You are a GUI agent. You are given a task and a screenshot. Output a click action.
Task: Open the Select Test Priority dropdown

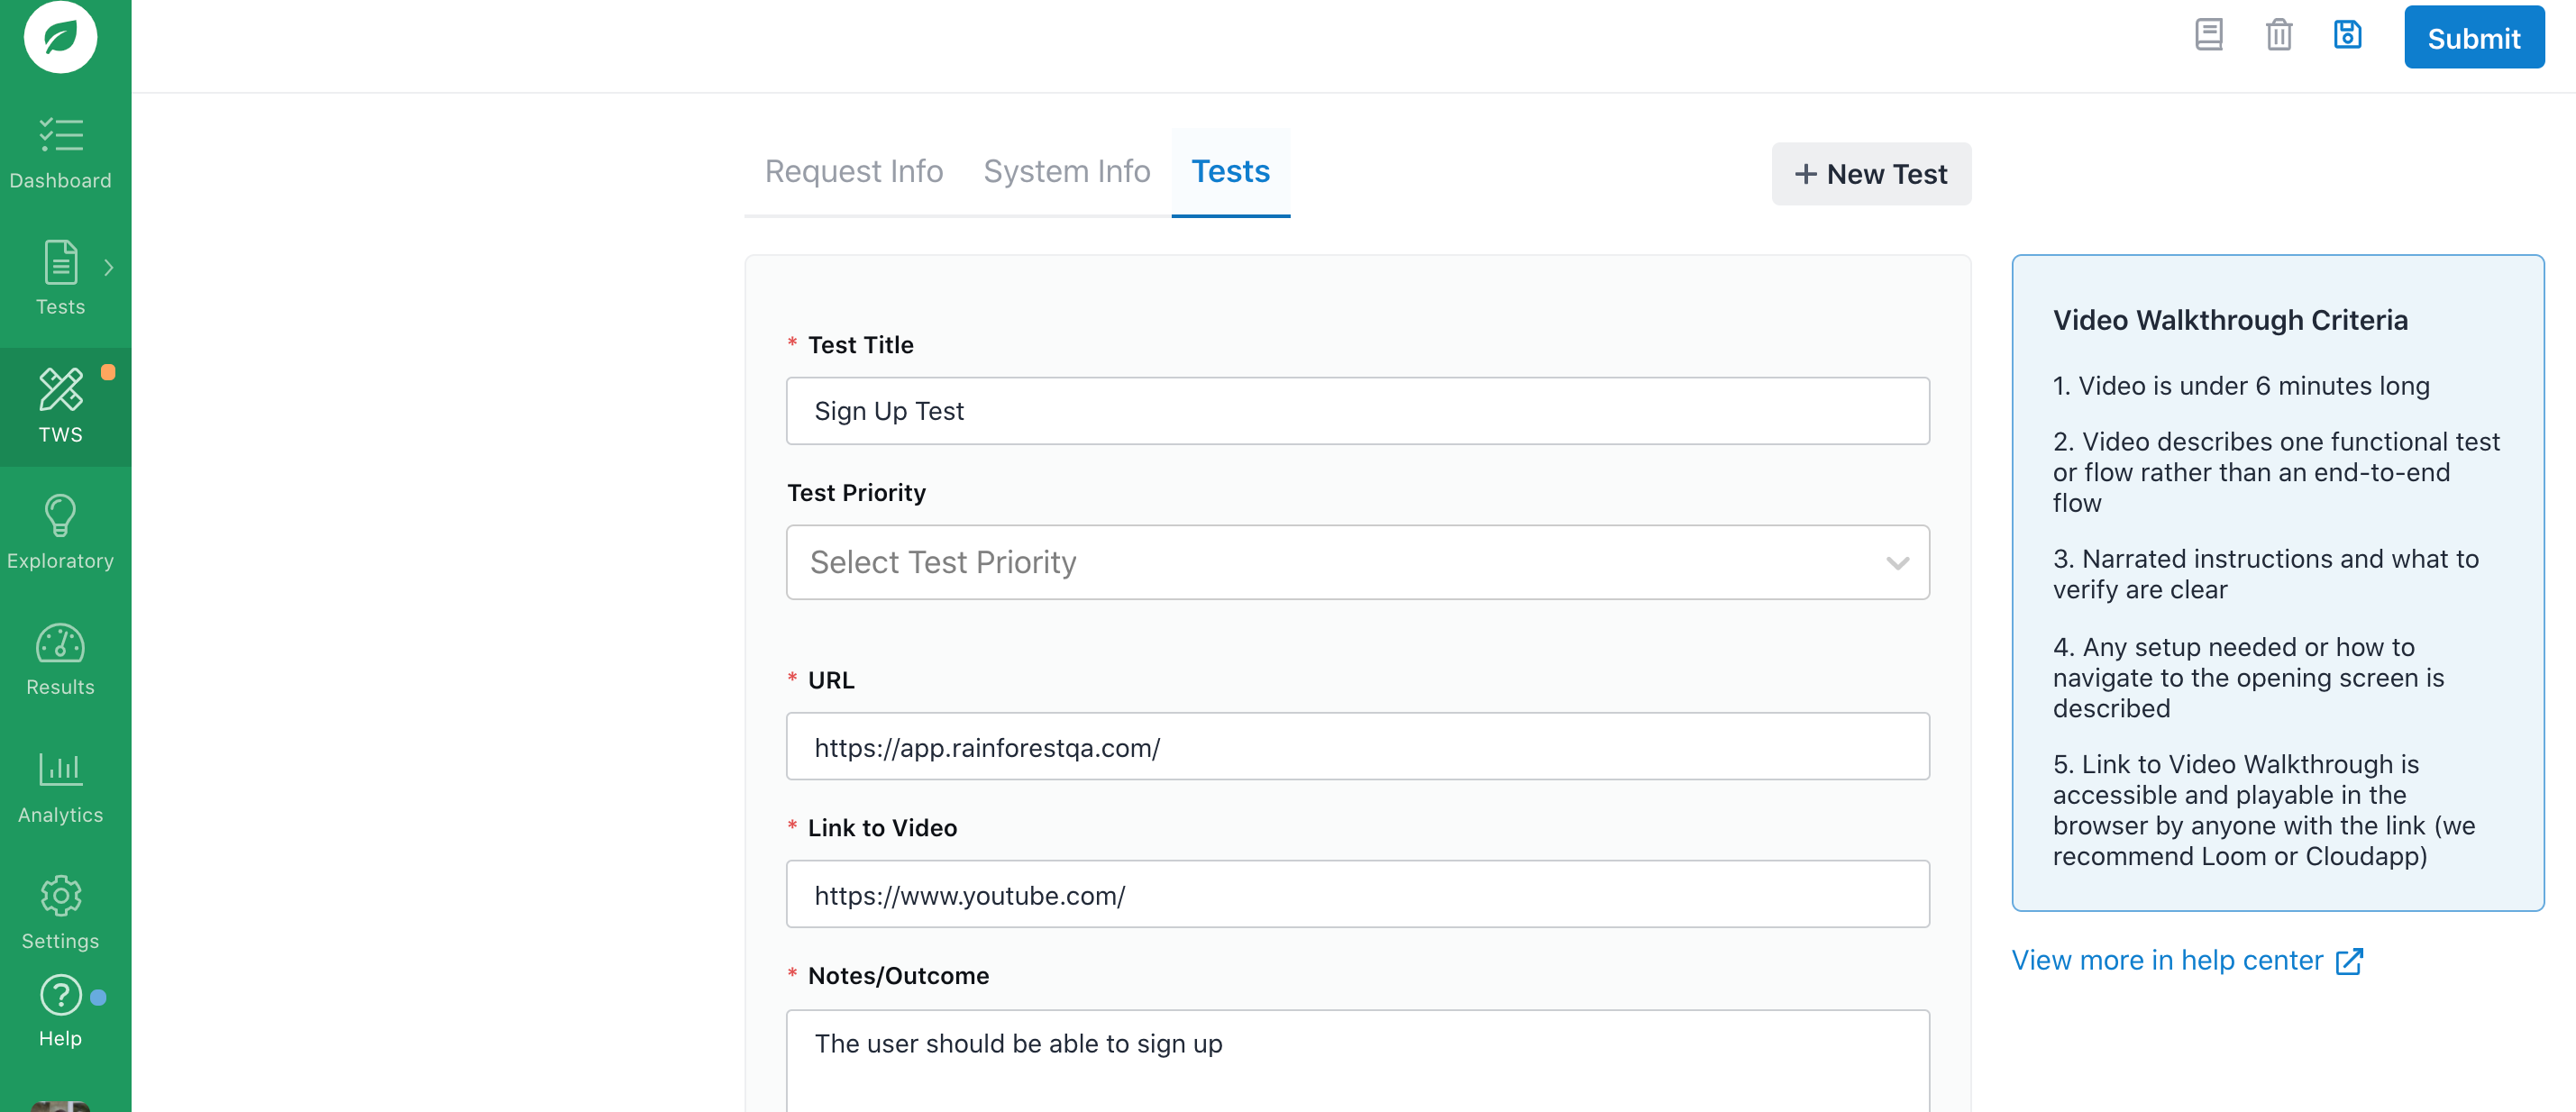(x=1357, y=562)
